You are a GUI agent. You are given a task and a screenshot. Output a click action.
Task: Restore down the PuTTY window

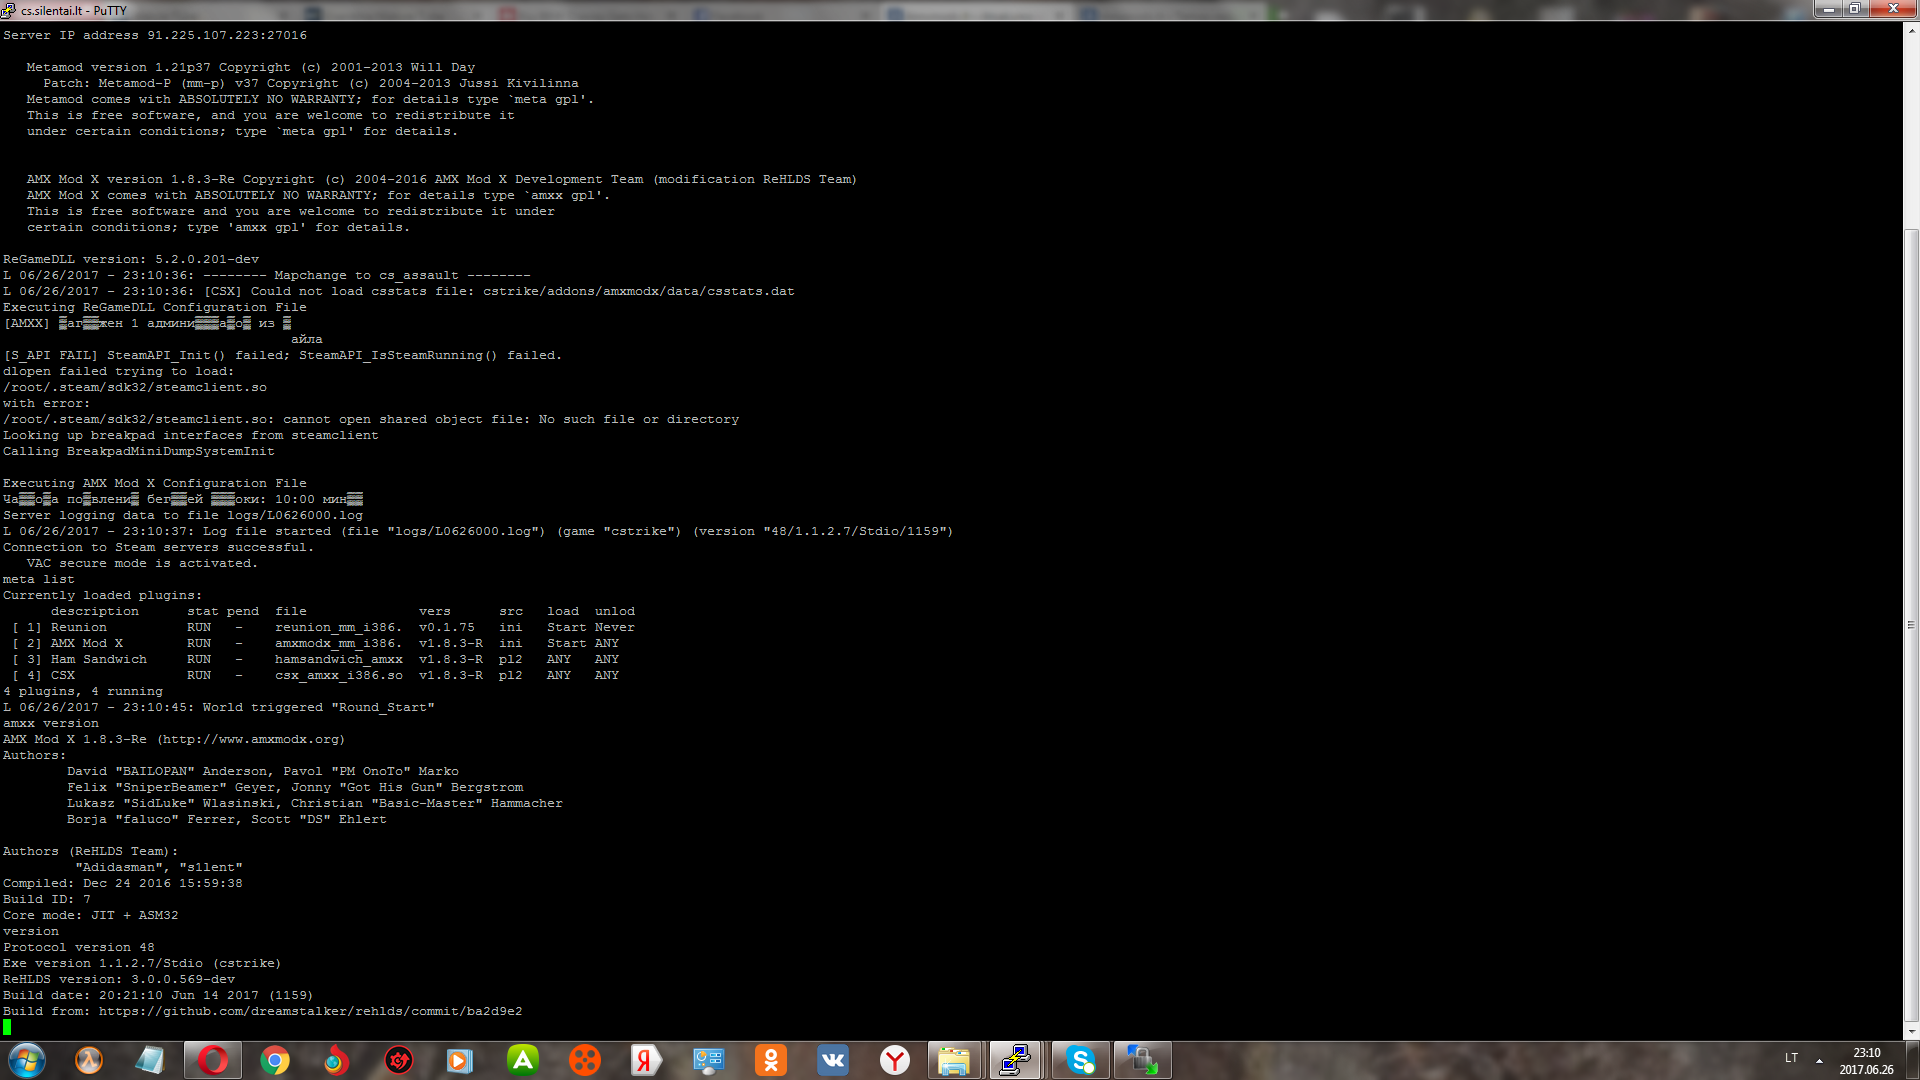tap(1855, 9)
